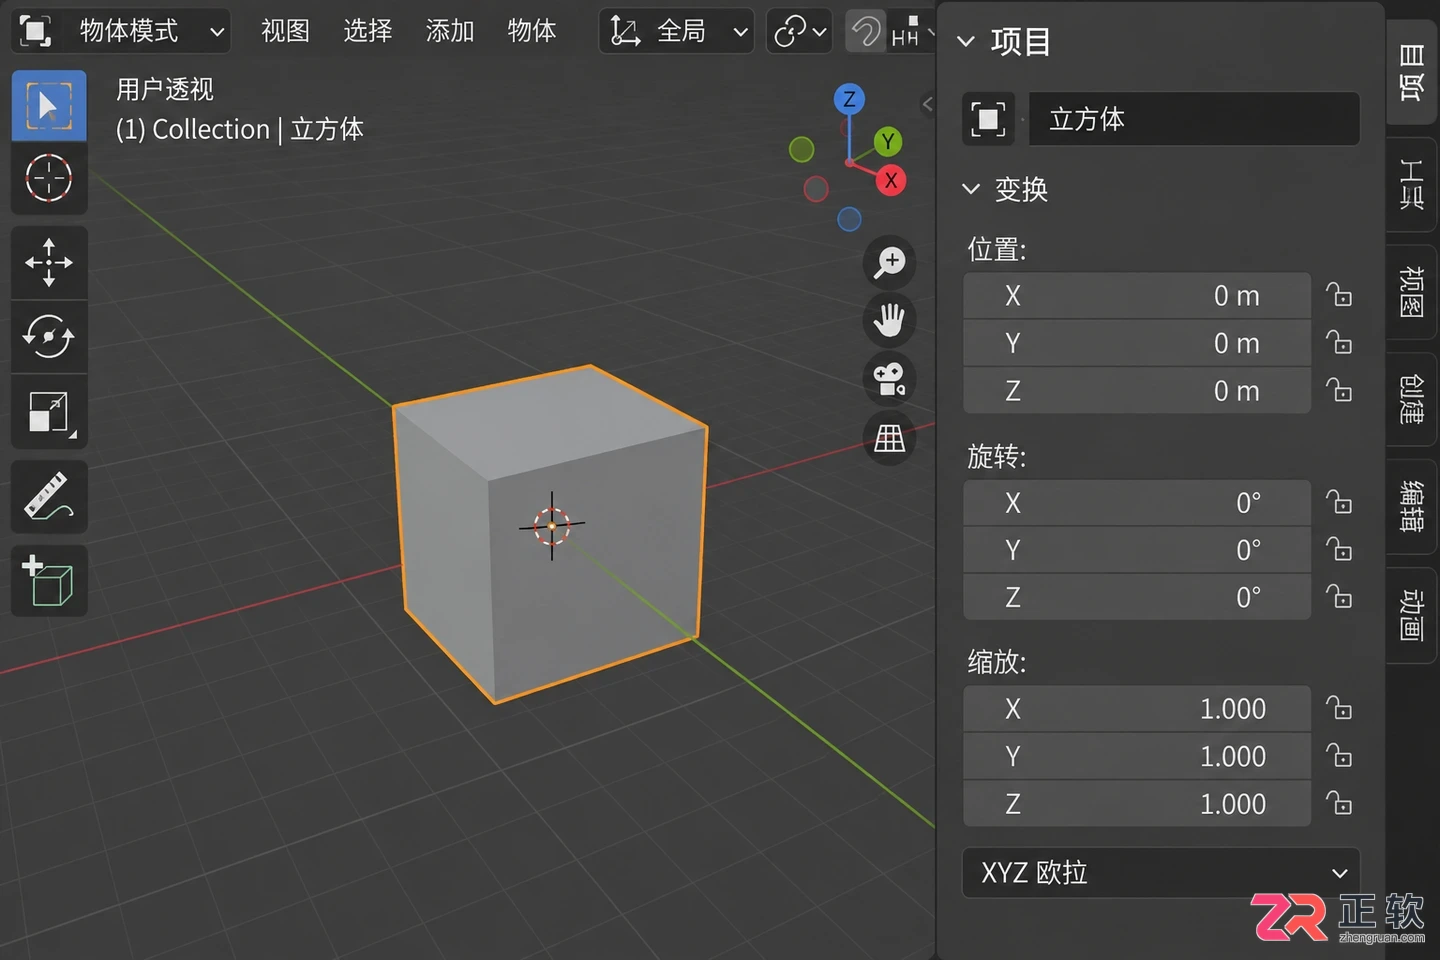Open the pivot point dropdown

pyautogui.click(x=799, y=31)
